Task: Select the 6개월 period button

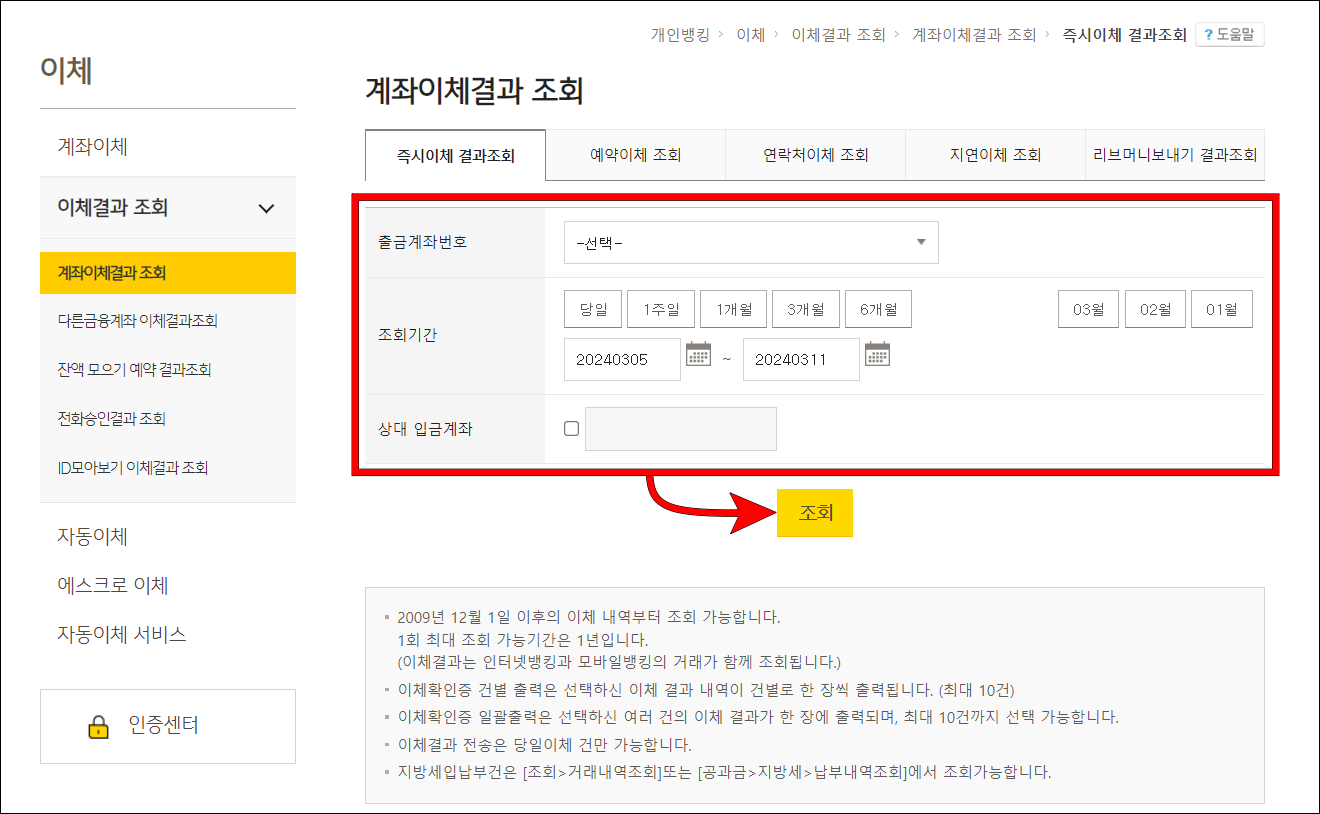Action: pyautogui.click(x=878, y=309)
